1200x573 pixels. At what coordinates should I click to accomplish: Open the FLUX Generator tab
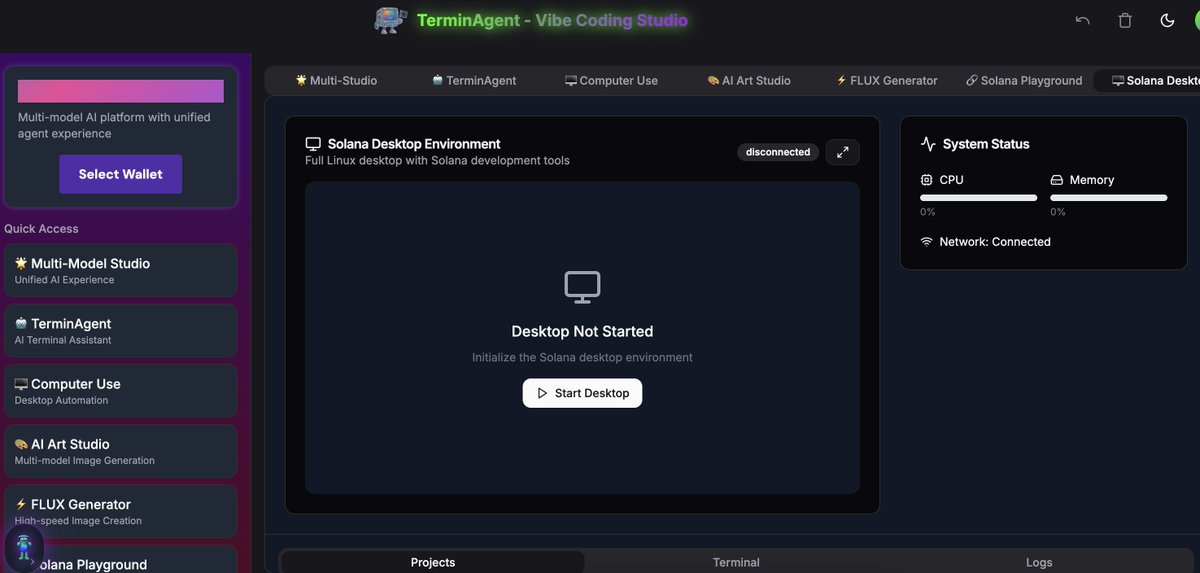(886, 80)
